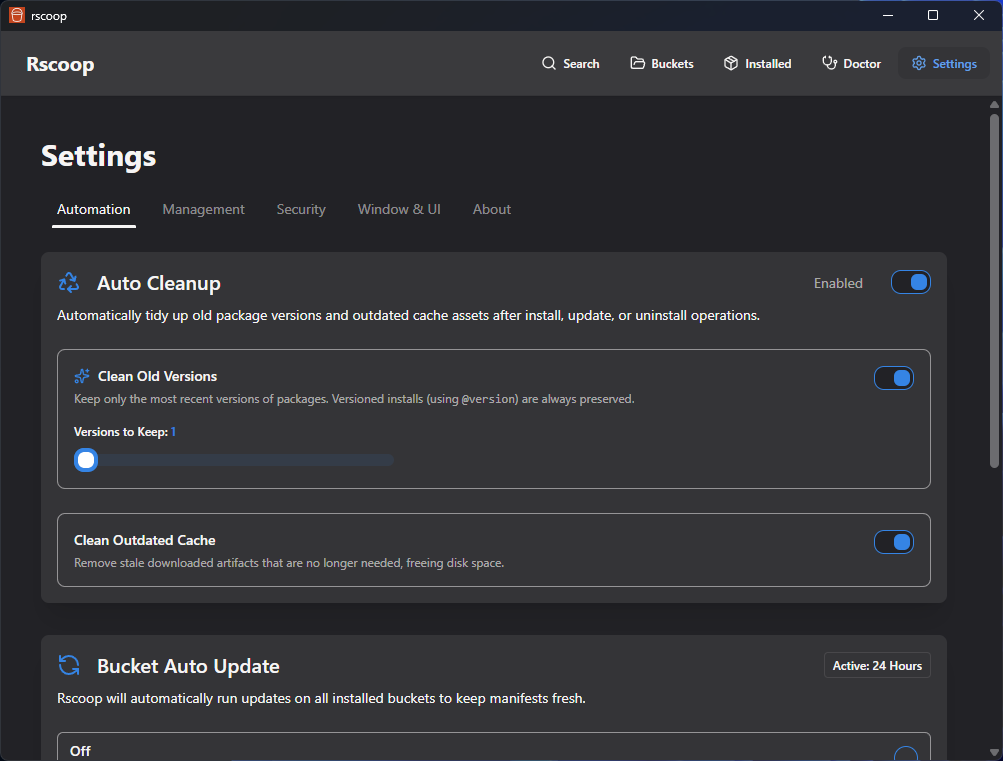
Task: Click the Doctor stethoscope icon
Action: 829,63
